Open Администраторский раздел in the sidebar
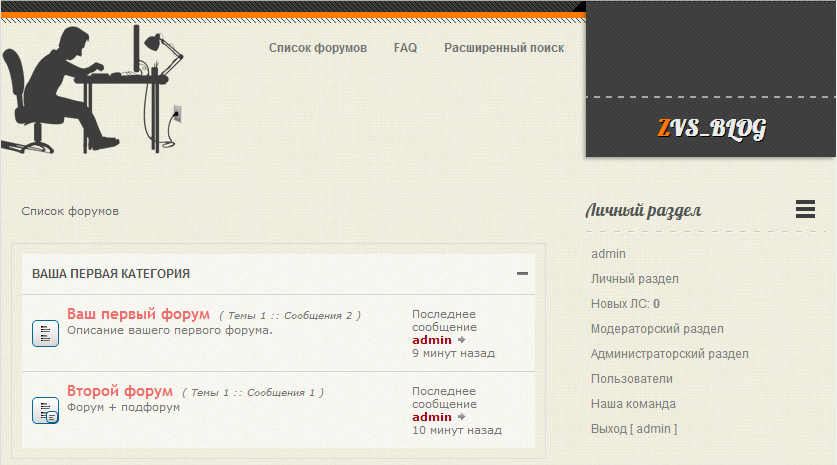The width and height of the screenshot is (837, 465). (669, 354)
